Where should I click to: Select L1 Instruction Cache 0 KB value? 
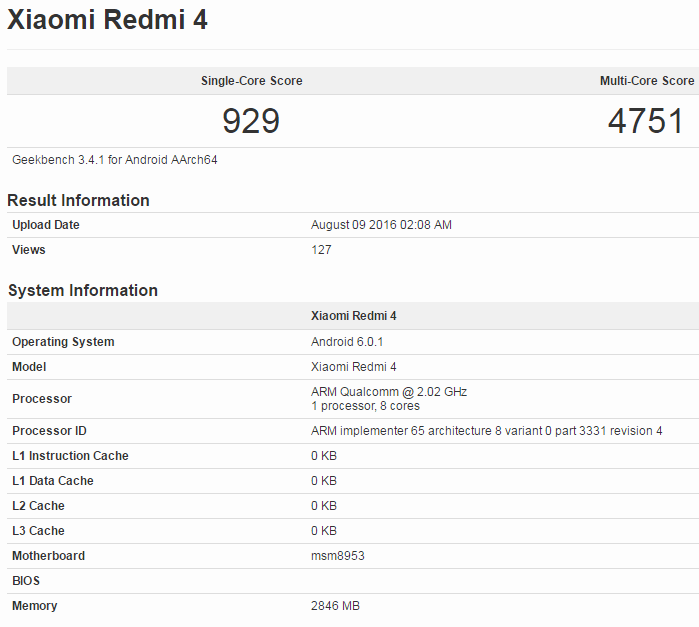(324, 456)
